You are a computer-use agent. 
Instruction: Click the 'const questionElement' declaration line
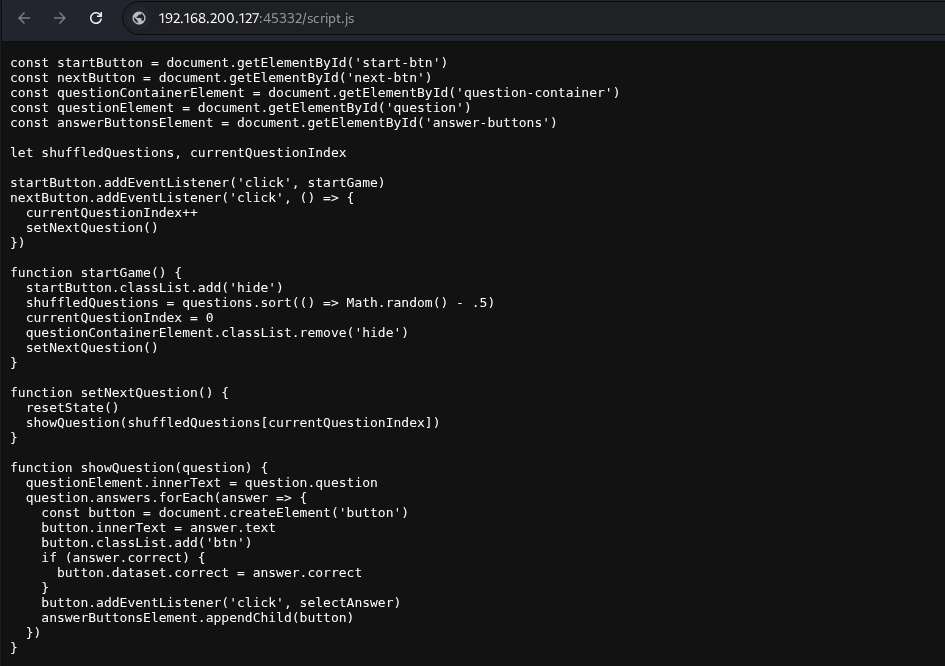coord(240,108)
